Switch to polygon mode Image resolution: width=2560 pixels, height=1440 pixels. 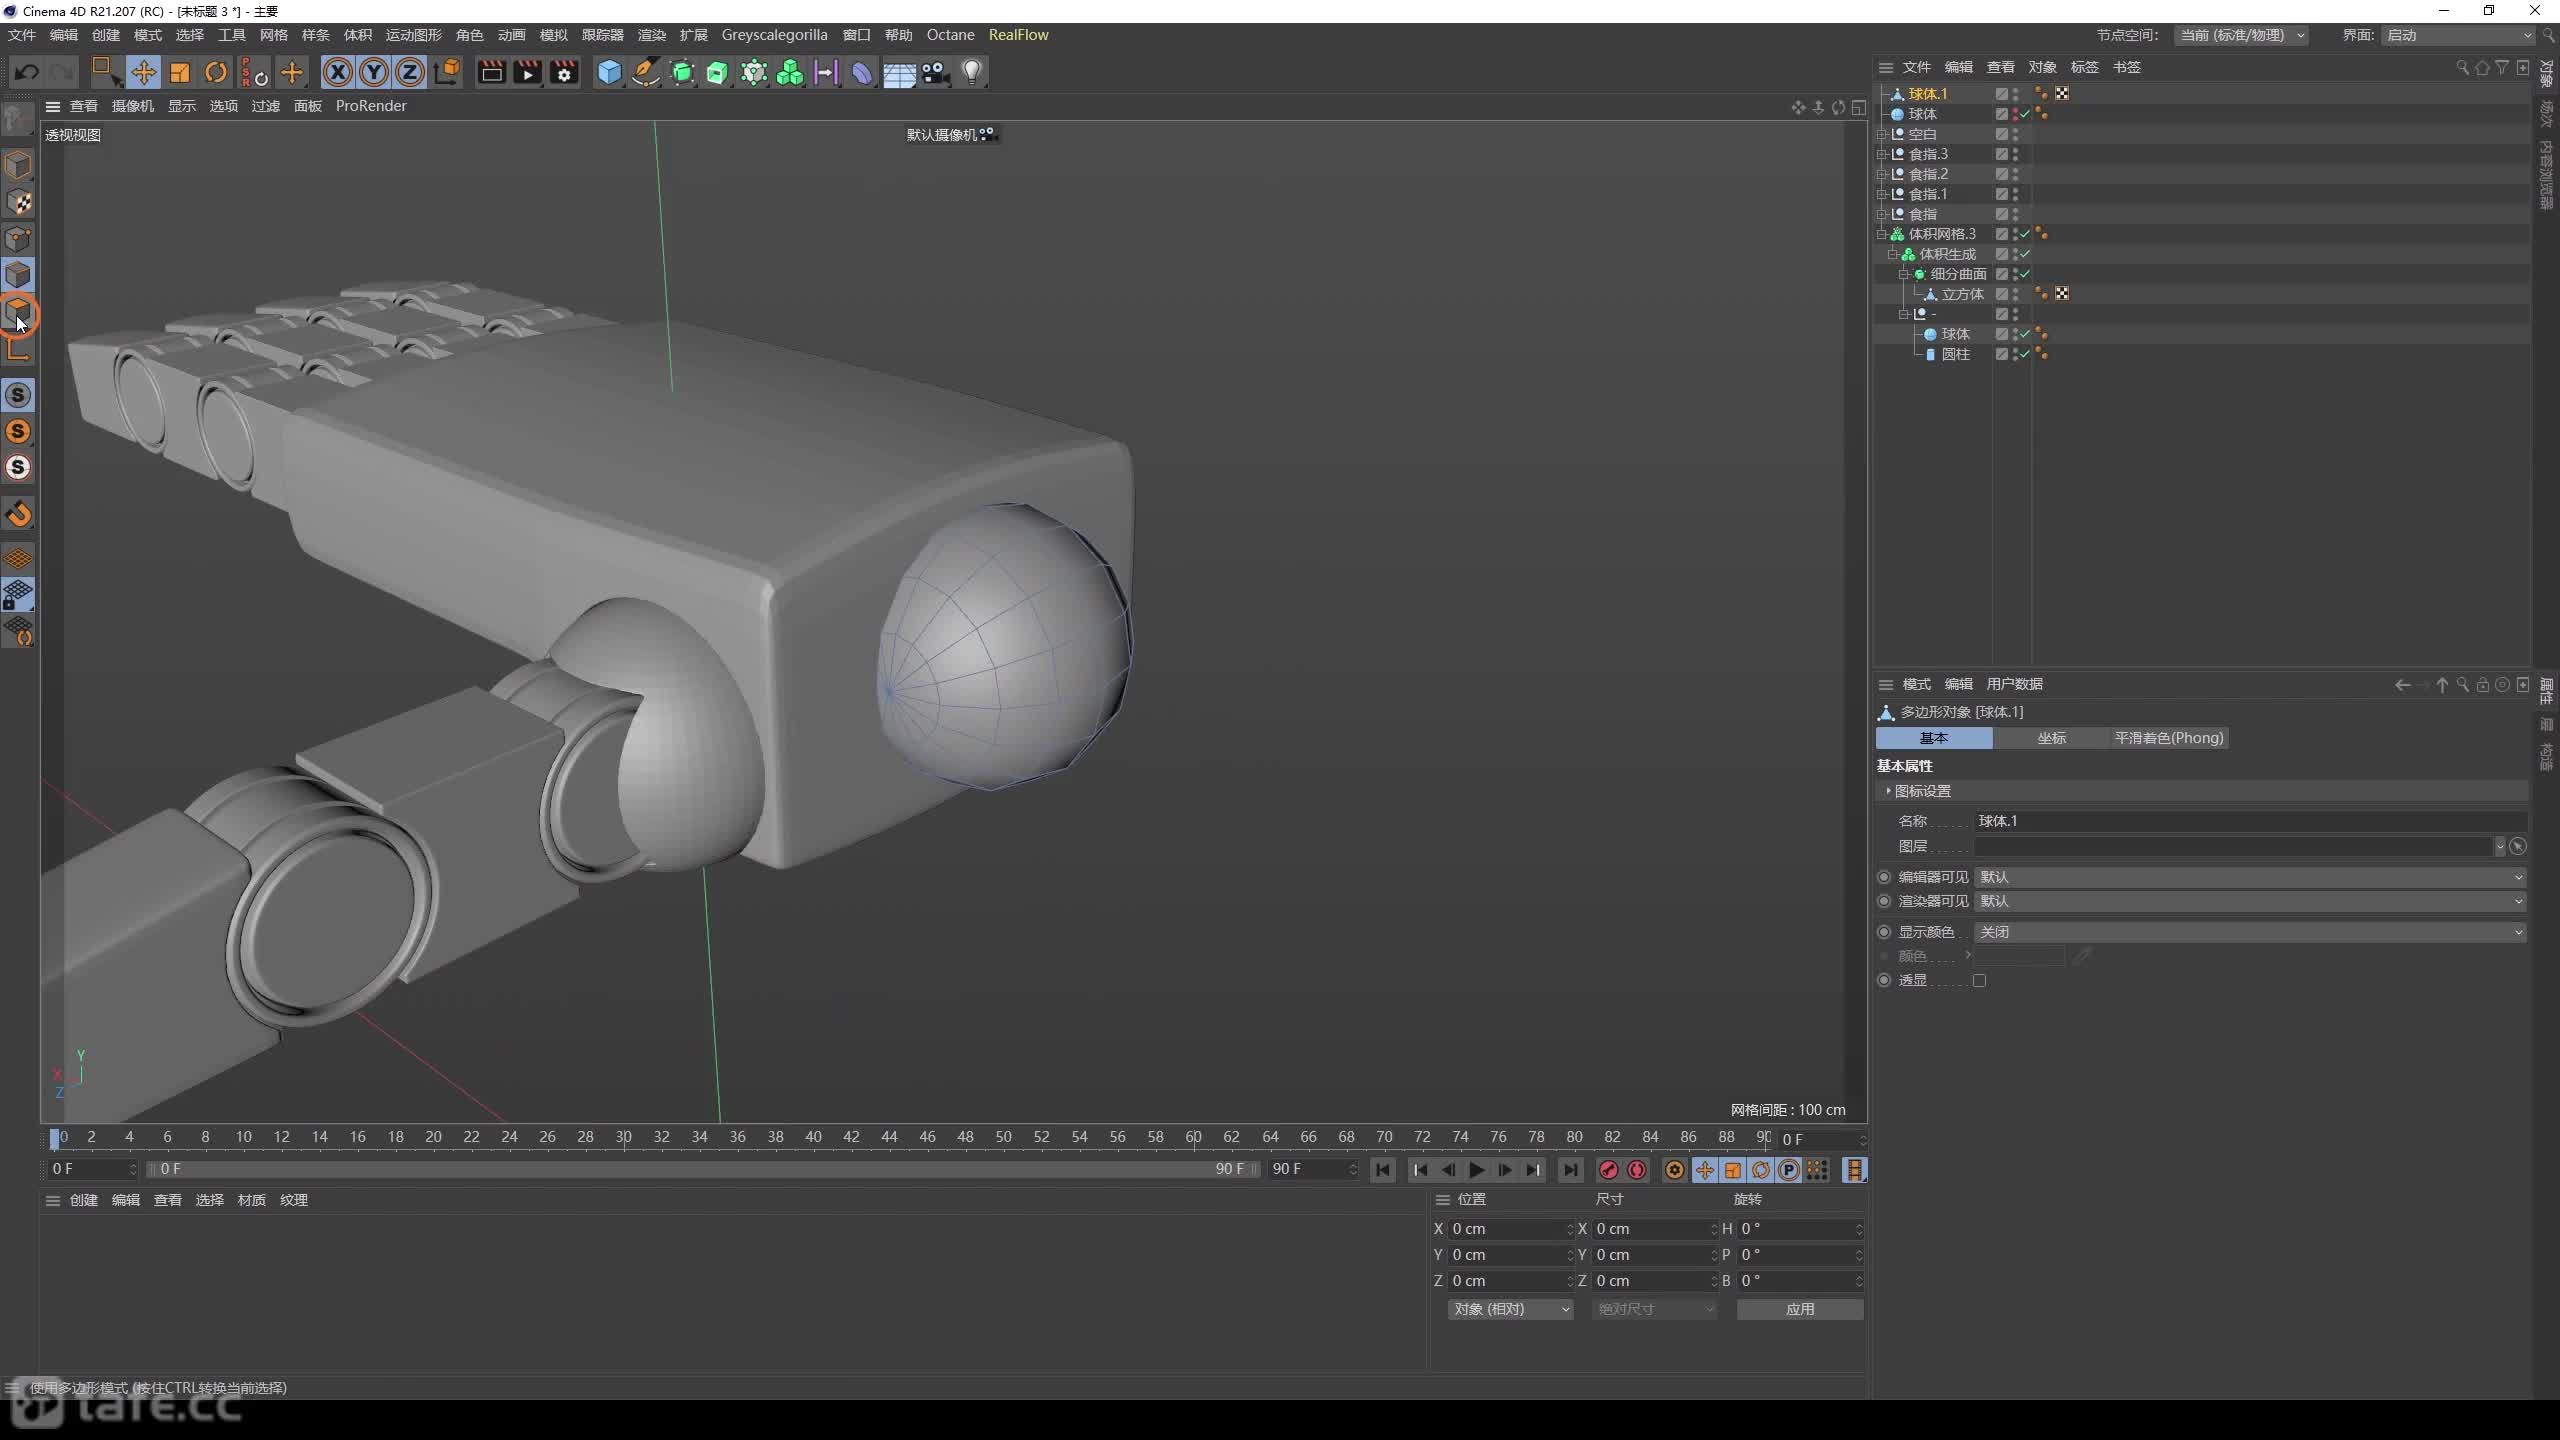pos(18,312)
